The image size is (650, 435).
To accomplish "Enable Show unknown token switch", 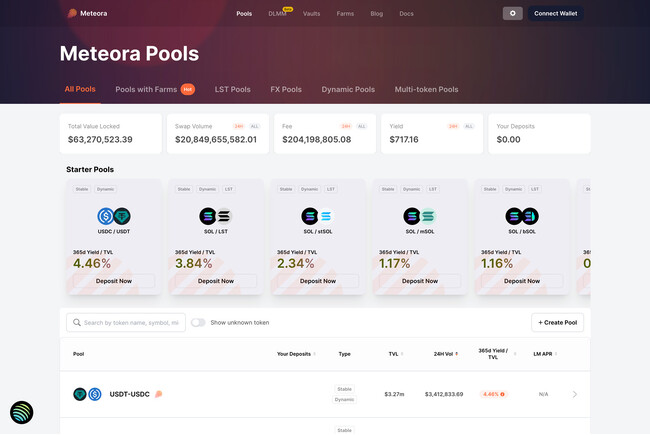I will (198, 322).
